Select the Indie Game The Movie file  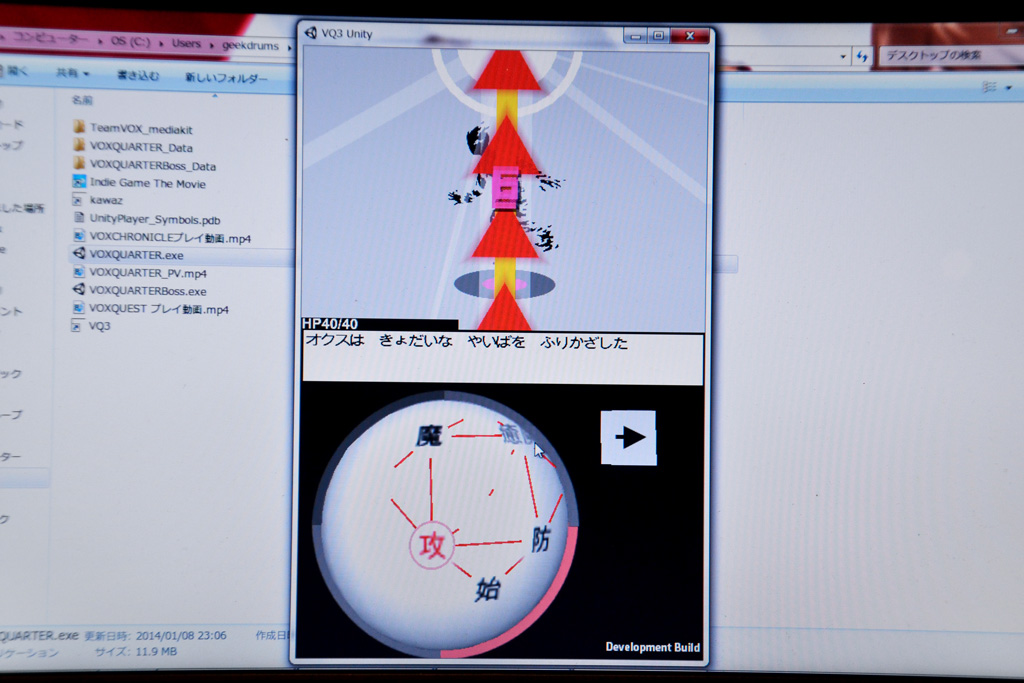(x=140, y=183)
